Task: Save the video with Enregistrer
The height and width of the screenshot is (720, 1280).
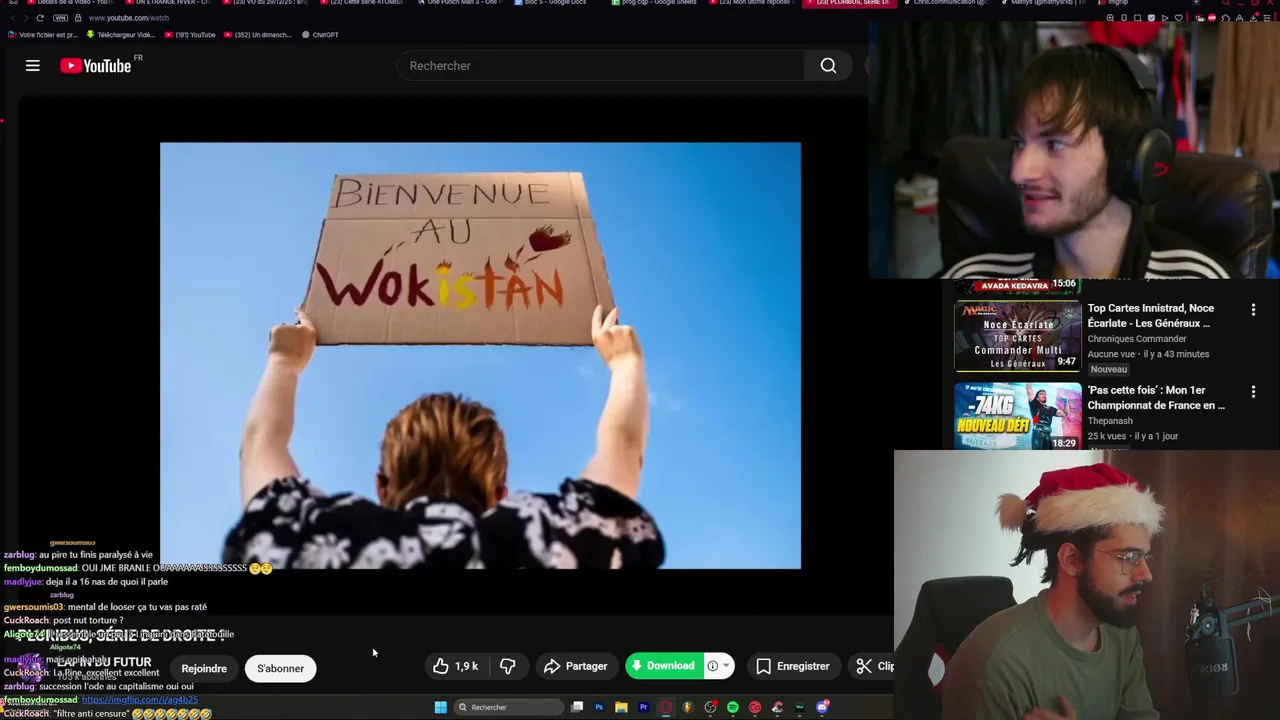Action: click(793, 666)
